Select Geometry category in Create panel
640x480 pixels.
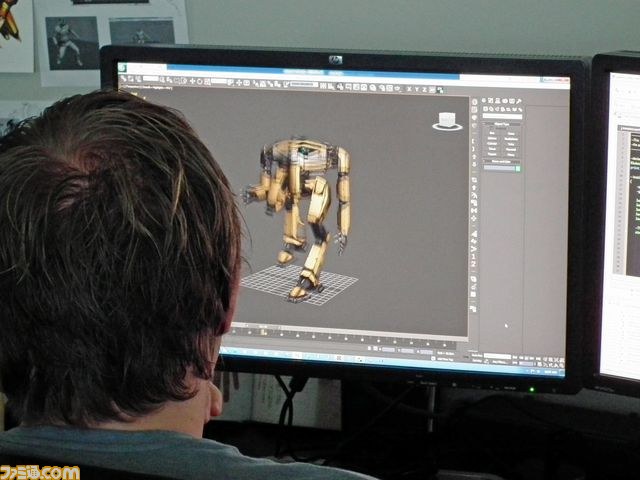(x=485, y=109)
